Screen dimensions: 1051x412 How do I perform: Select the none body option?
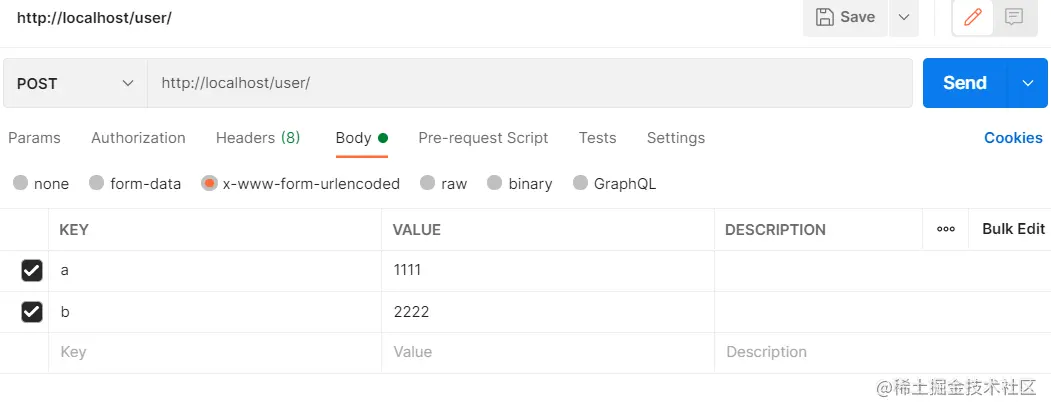20,183
